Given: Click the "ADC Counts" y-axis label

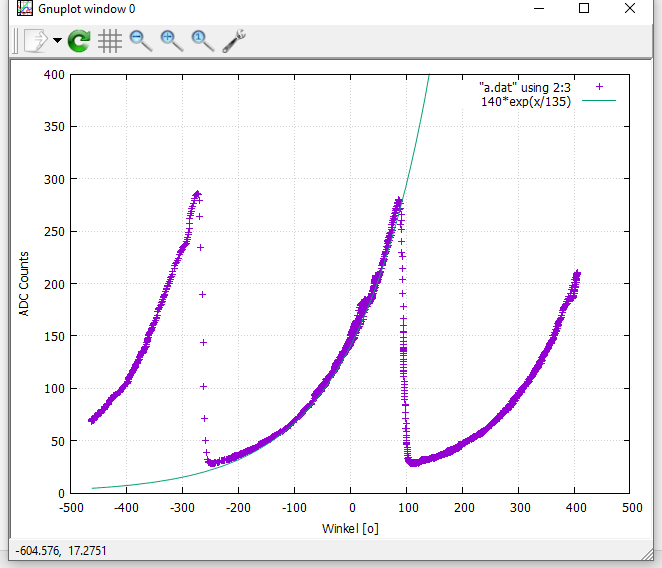Looking at the screenshot, I should [x=24, y=283].
